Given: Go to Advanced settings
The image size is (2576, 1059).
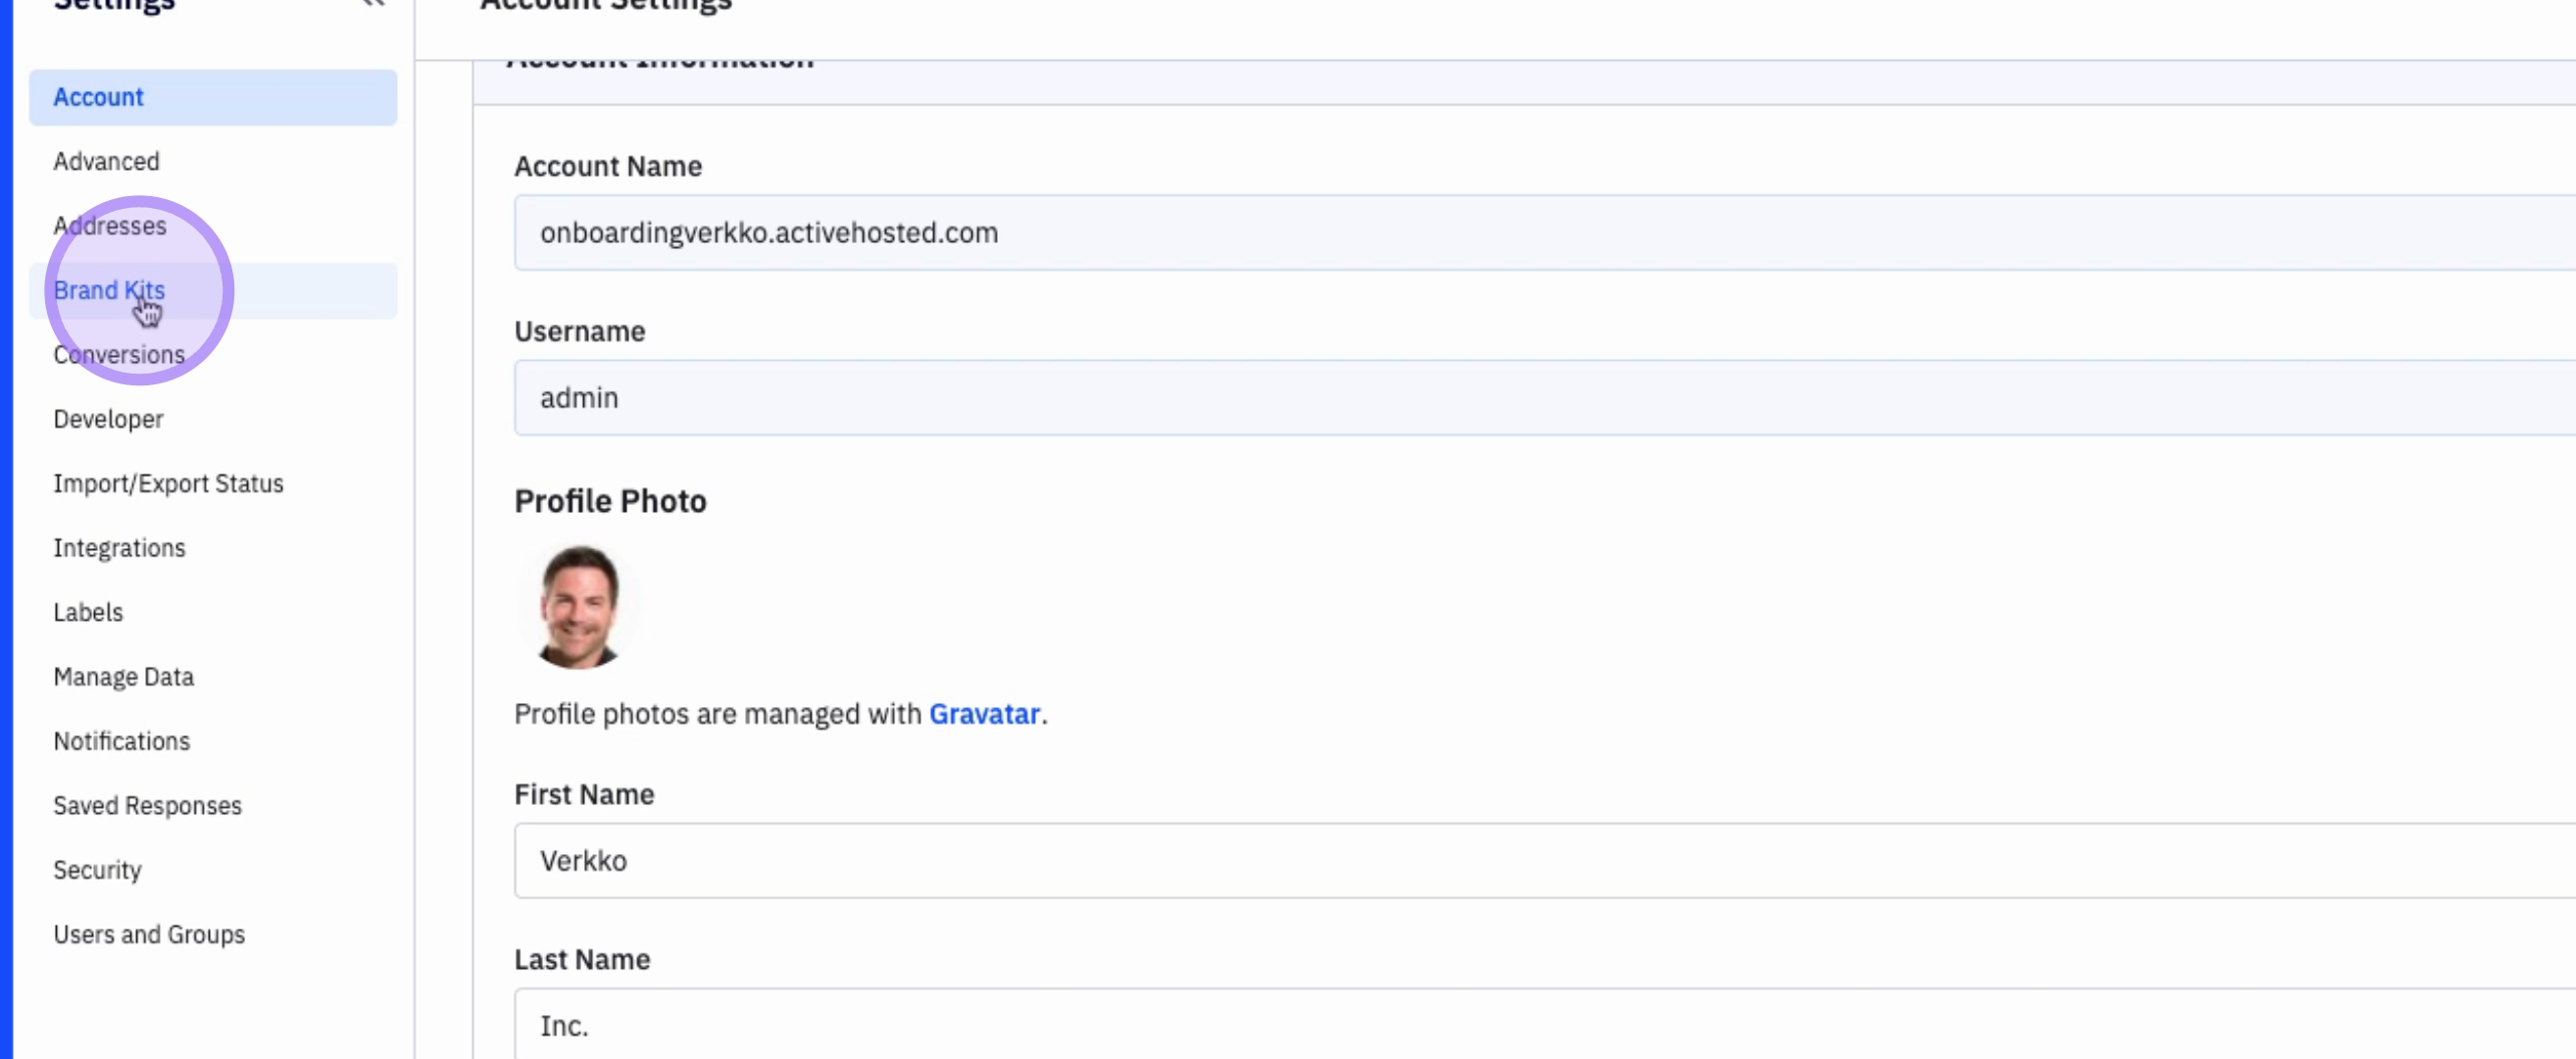Looking at the screenshot, I should pyautogui.click(x=106, y=161).
